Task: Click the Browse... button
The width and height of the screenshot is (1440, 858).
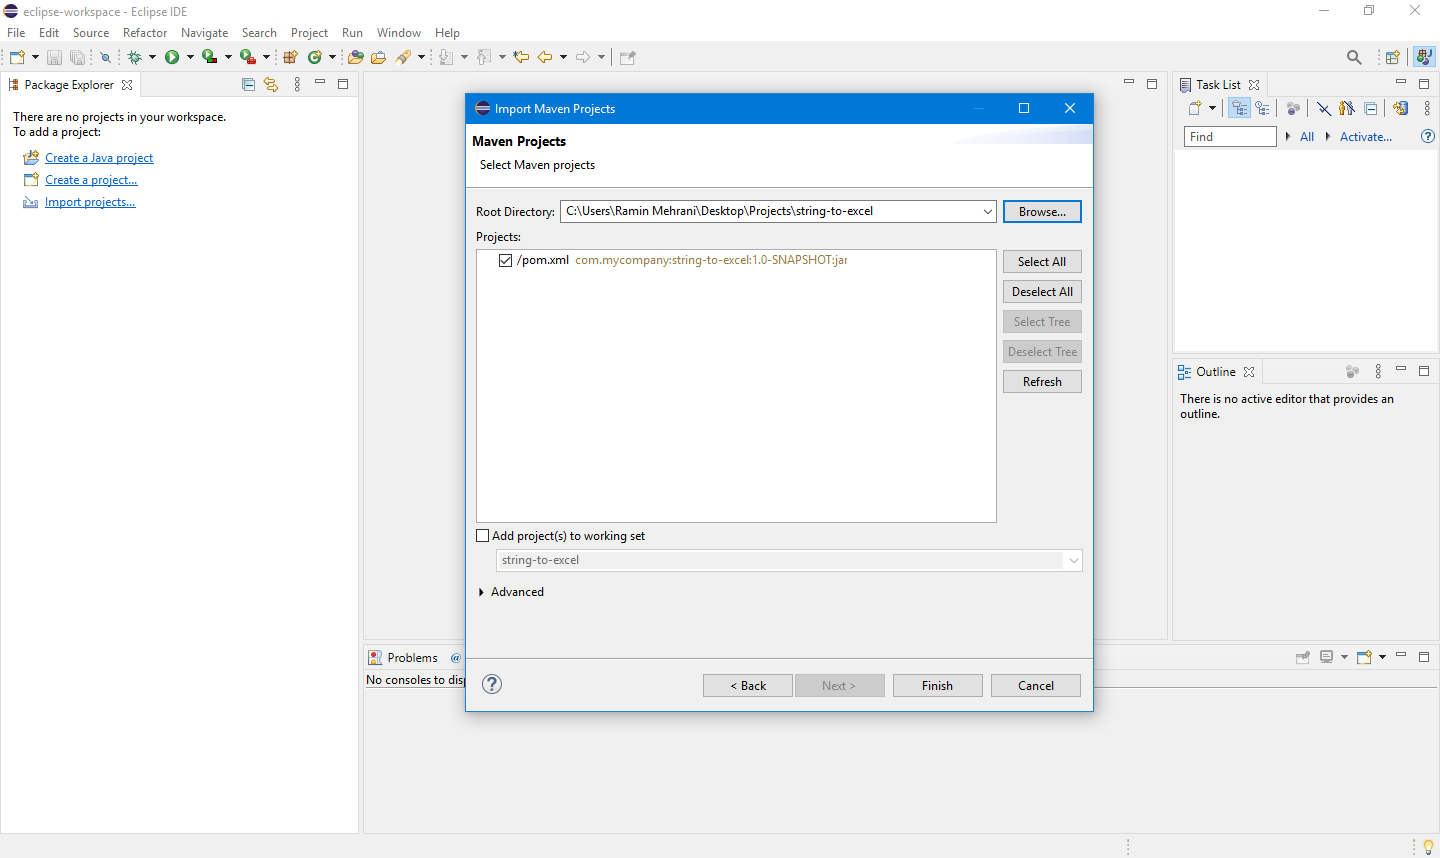Action: click(x=1042, y=211)
